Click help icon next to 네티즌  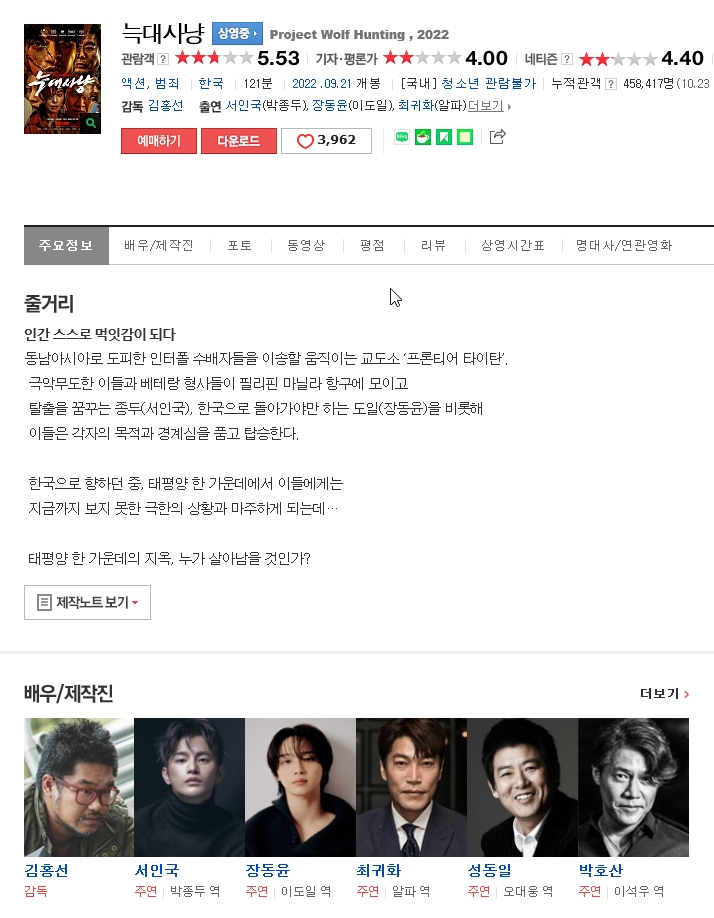(x=567, y=59)
